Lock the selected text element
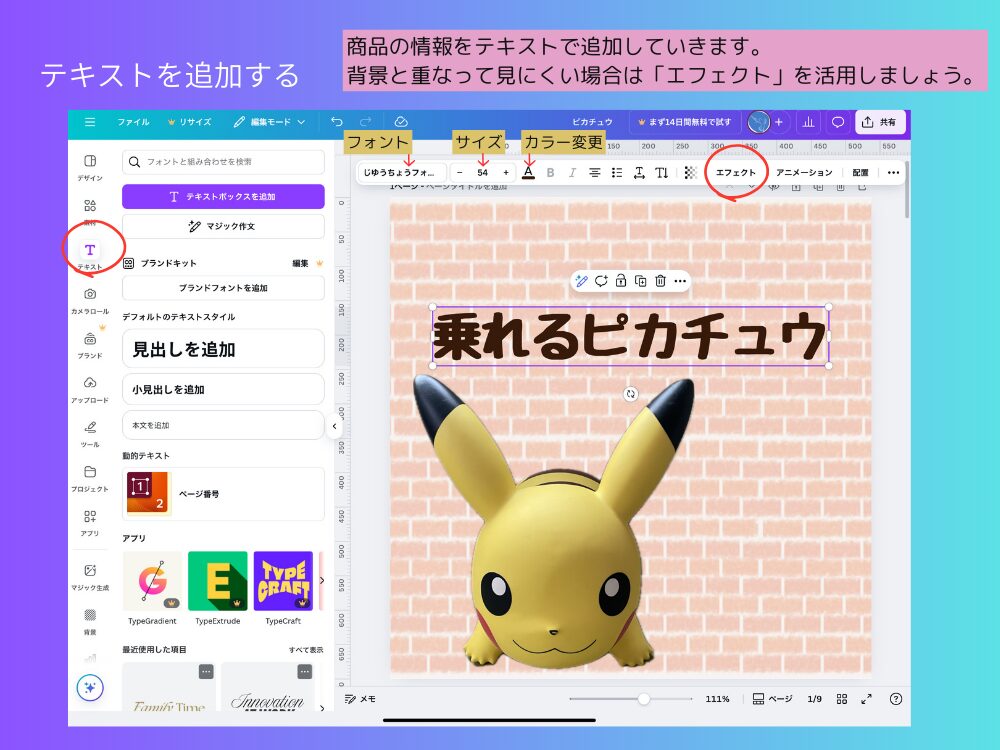 point(622,281)
